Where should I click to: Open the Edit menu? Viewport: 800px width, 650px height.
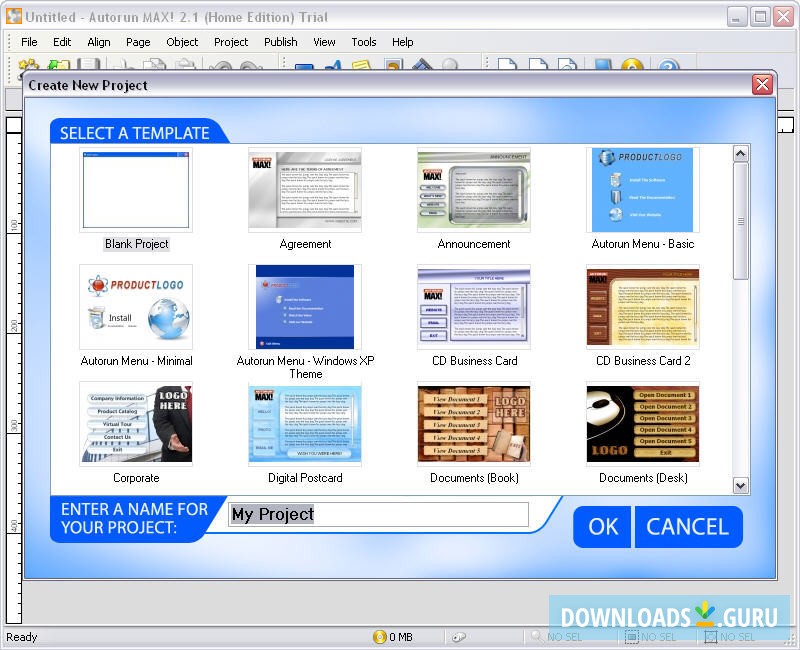(x=62, y=42)
